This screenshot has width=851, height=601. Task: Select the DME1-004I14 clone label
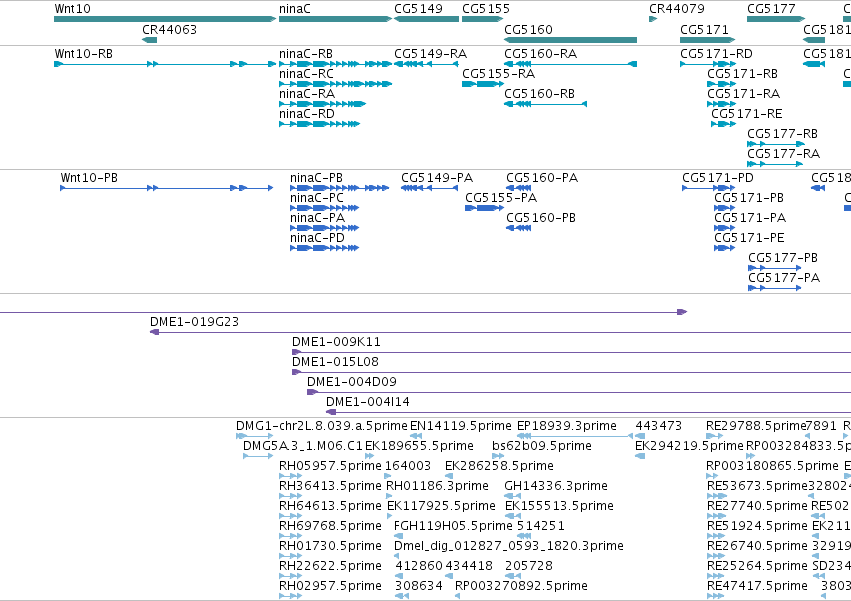(367, 402)
